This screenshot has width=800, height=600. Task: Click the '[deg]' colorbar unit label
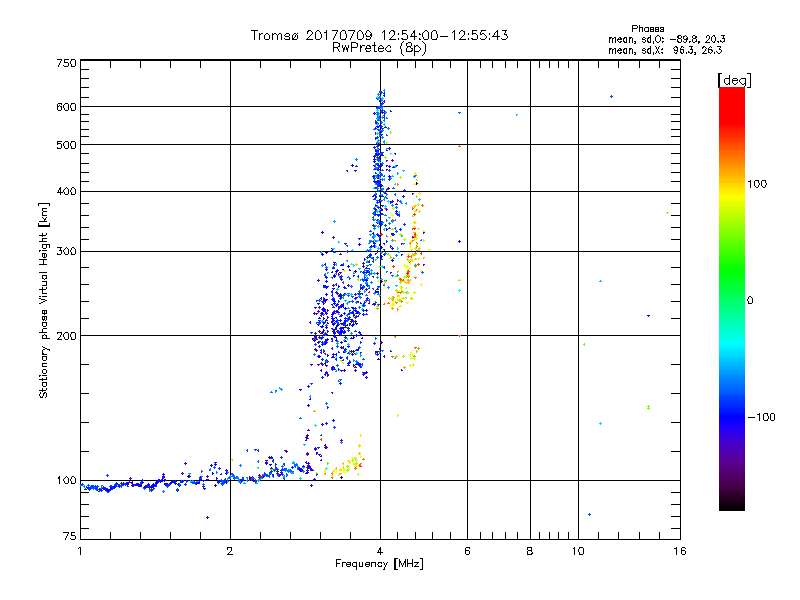(734, 80)
